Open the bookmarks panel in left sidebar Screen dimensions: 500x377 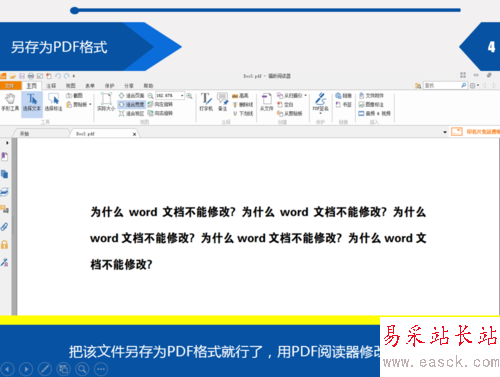click(5, 156)
